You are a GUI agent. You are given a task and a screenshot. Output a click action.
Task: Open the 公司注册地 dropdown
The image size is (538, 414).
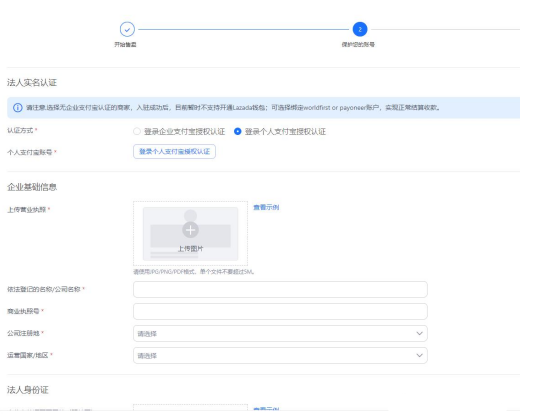(x=280, y=333)
